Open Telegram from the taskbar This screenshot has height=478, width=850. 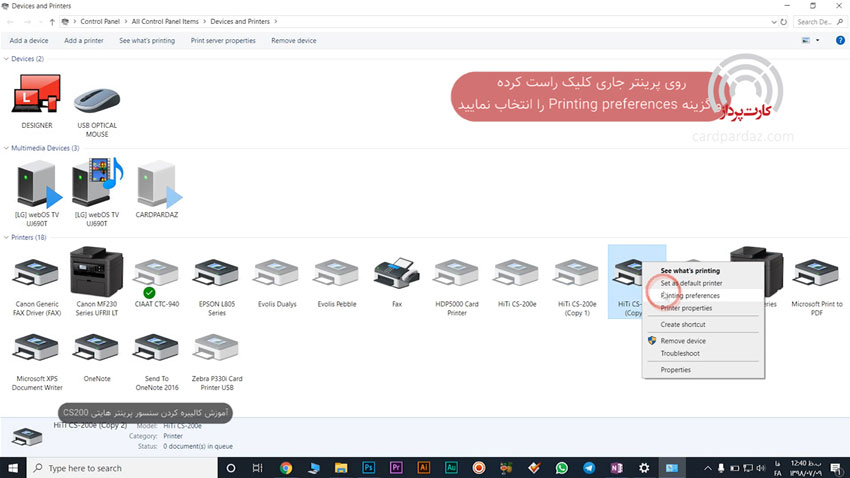pyautogui.click(x=589, y=468)
